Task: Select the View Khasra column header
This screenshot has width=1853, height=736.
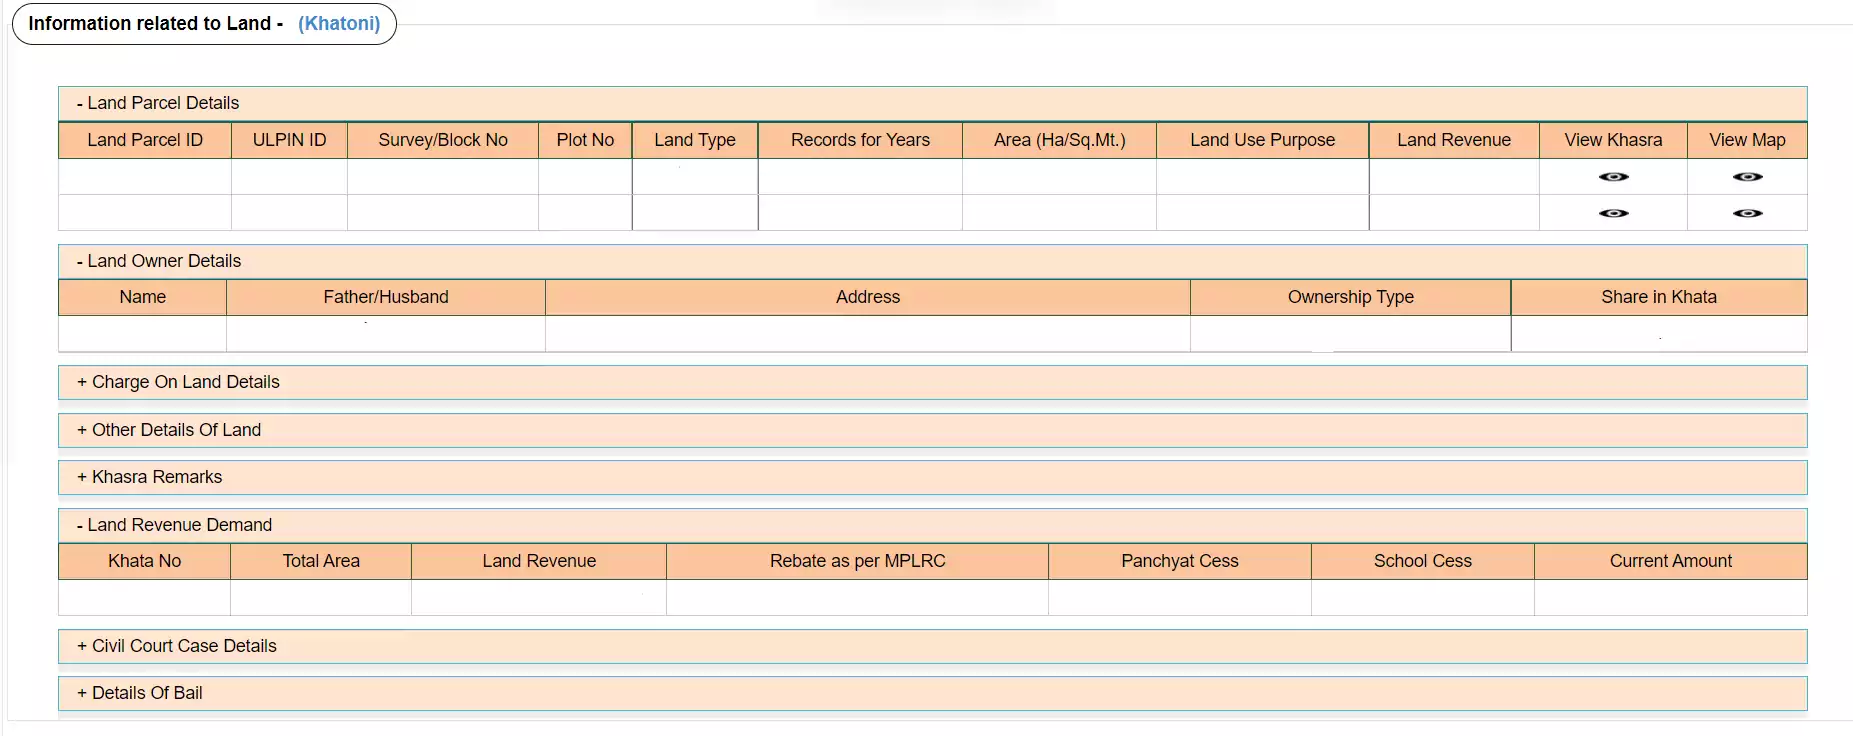Action: click(1613, 140)
